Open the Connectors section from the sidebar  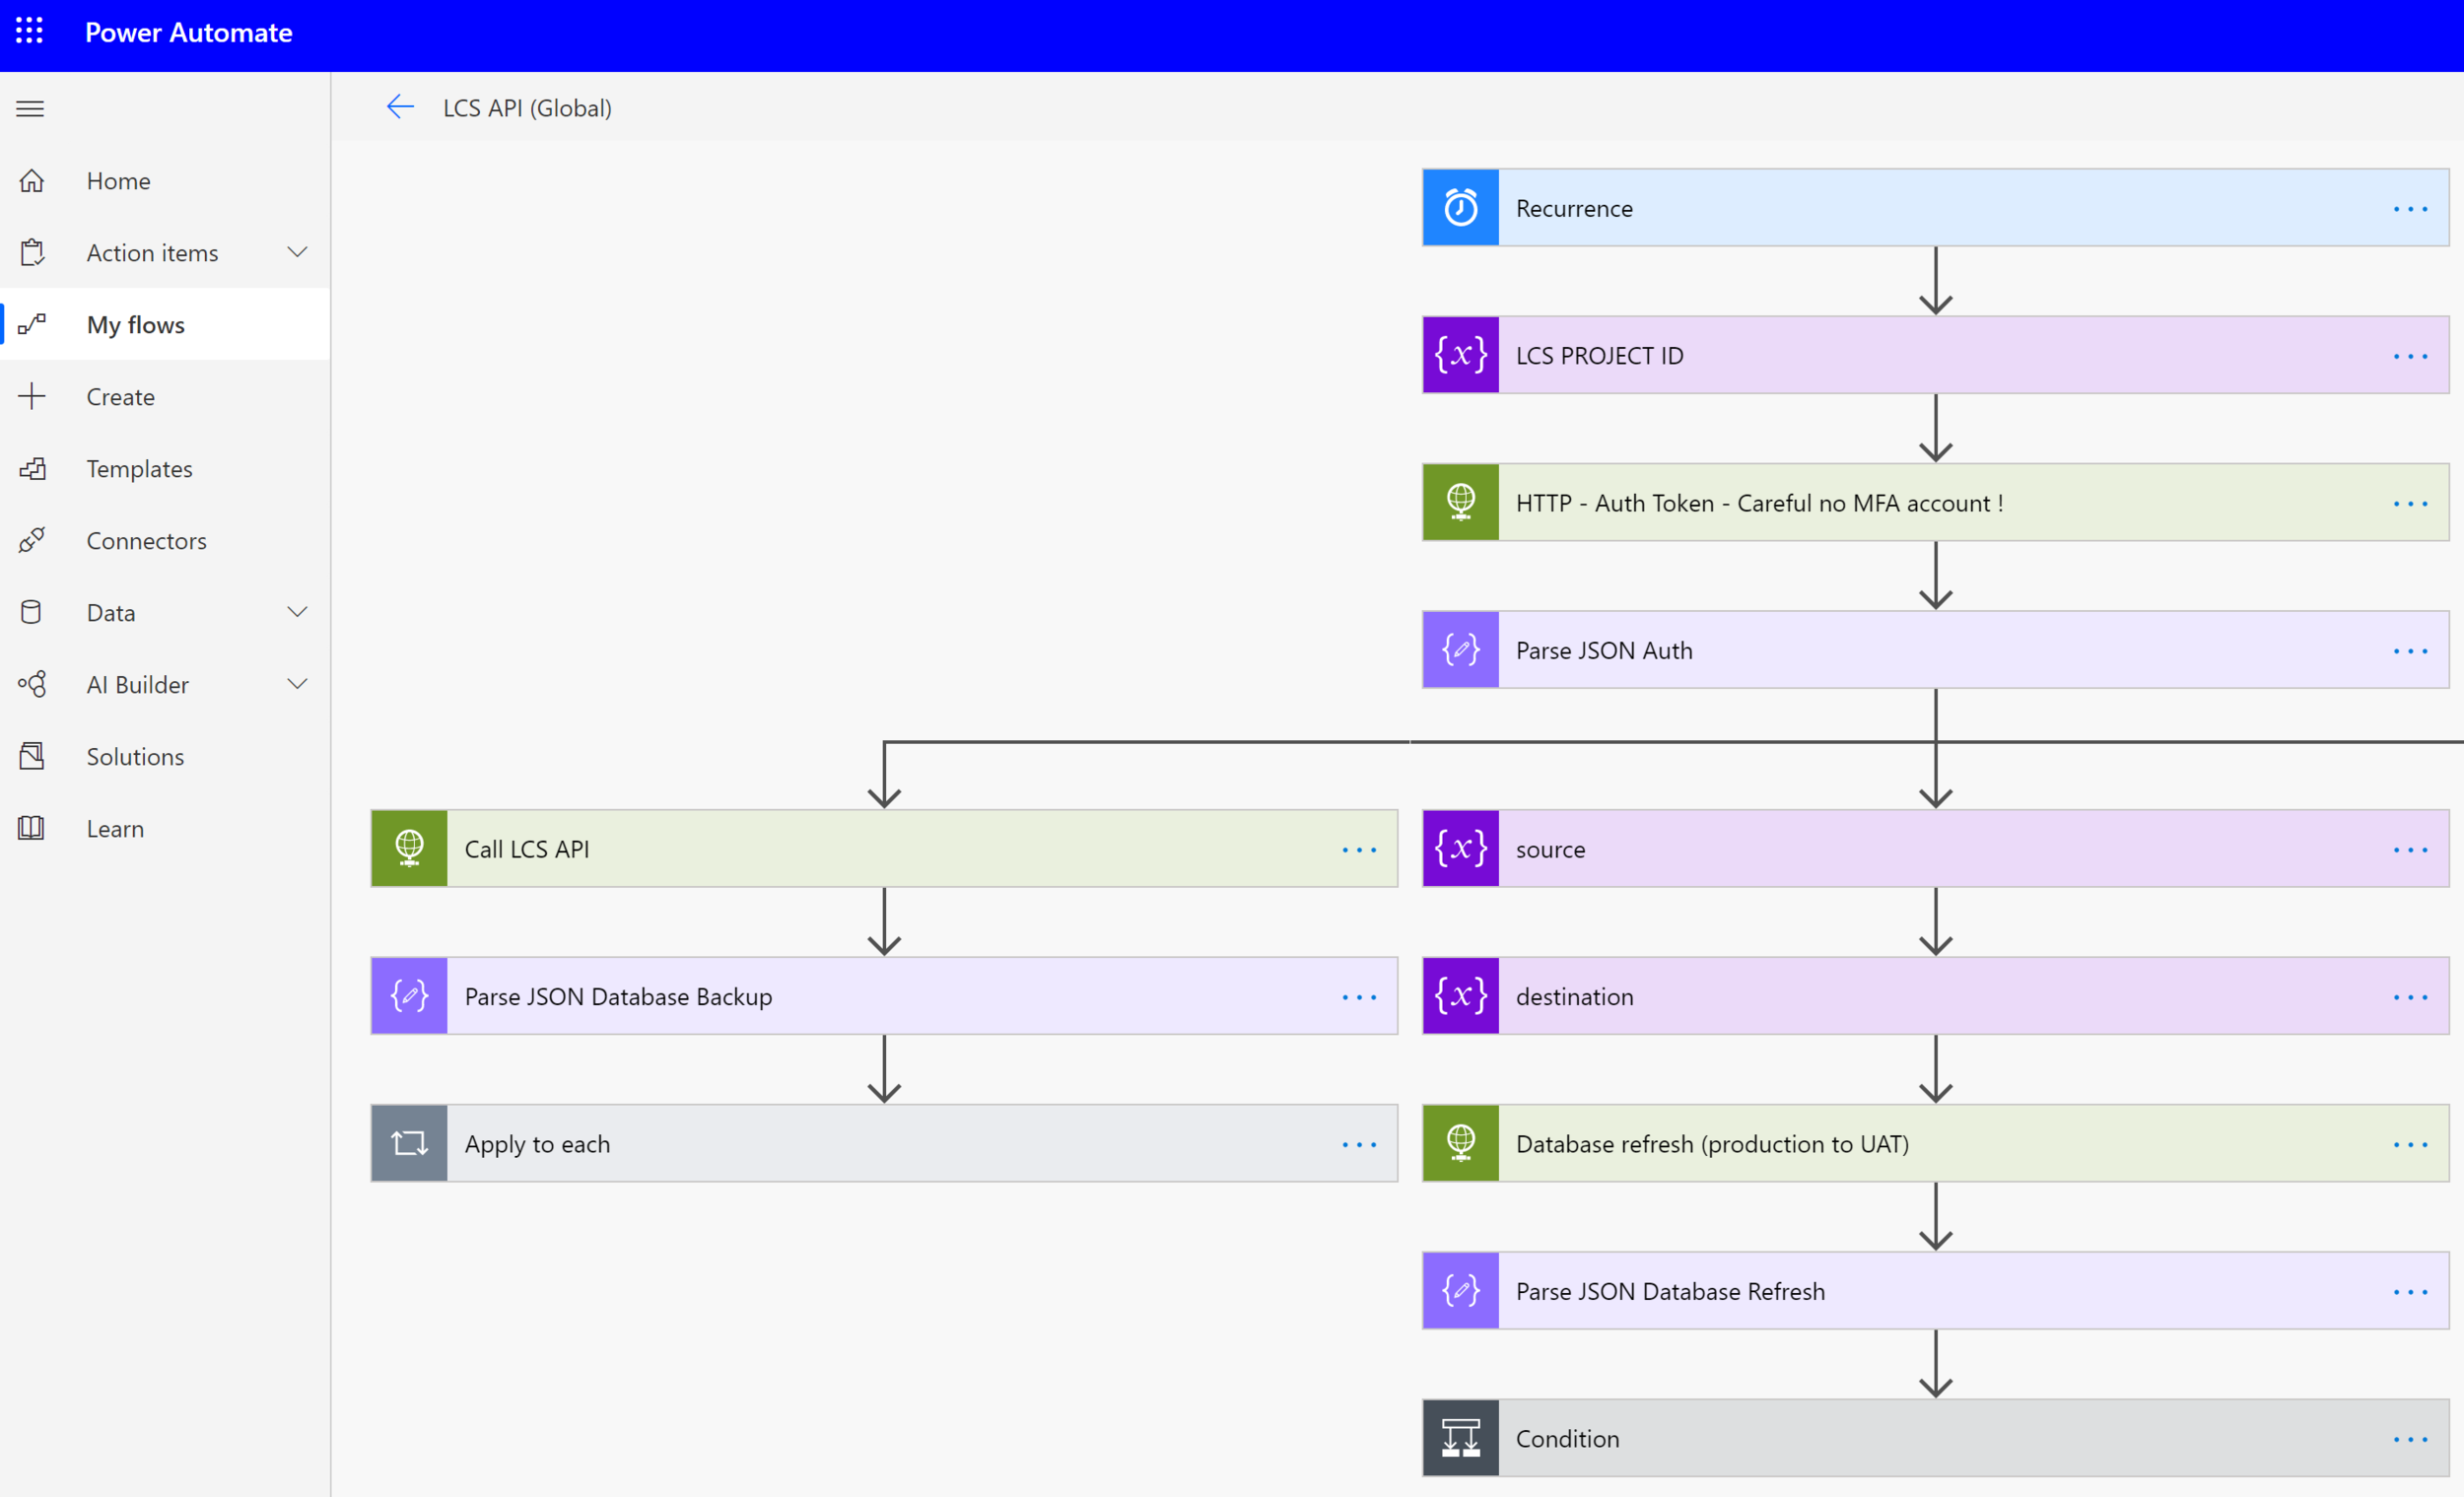click(146, 540)
